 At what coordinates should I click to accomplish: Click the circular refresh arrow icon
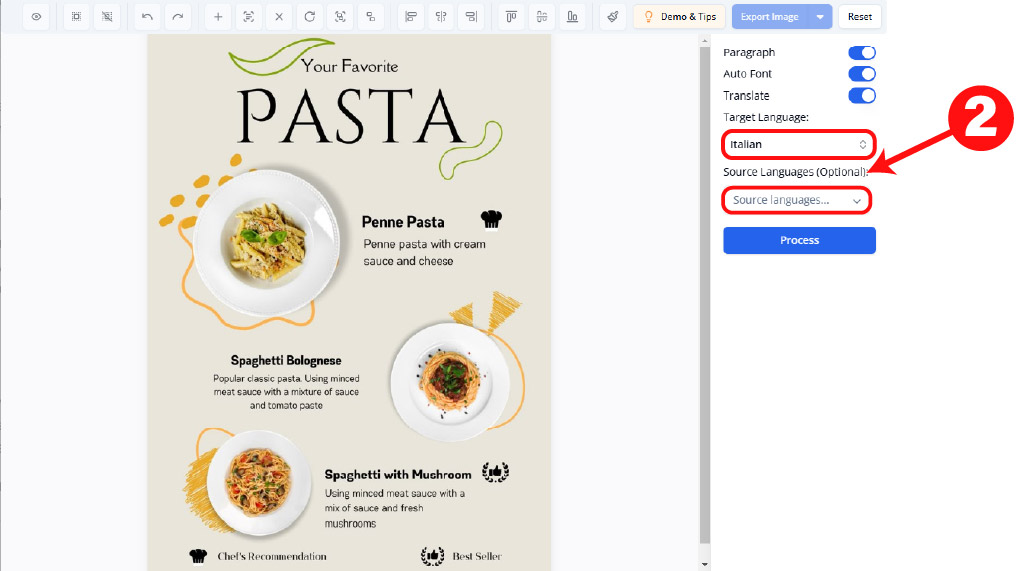point(310,17)
